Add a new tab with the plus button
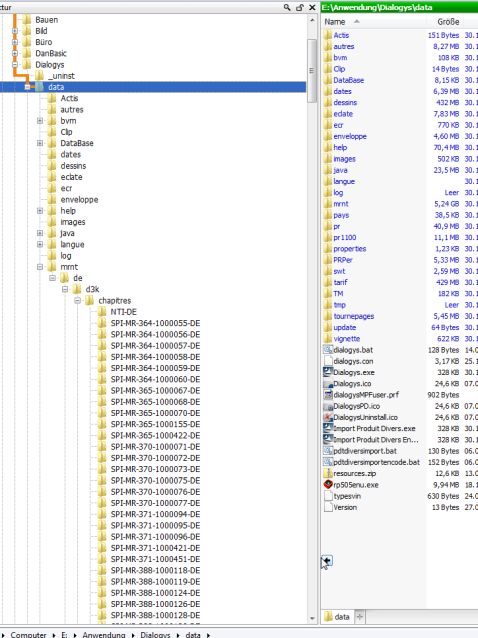 (x=360, y=617)
